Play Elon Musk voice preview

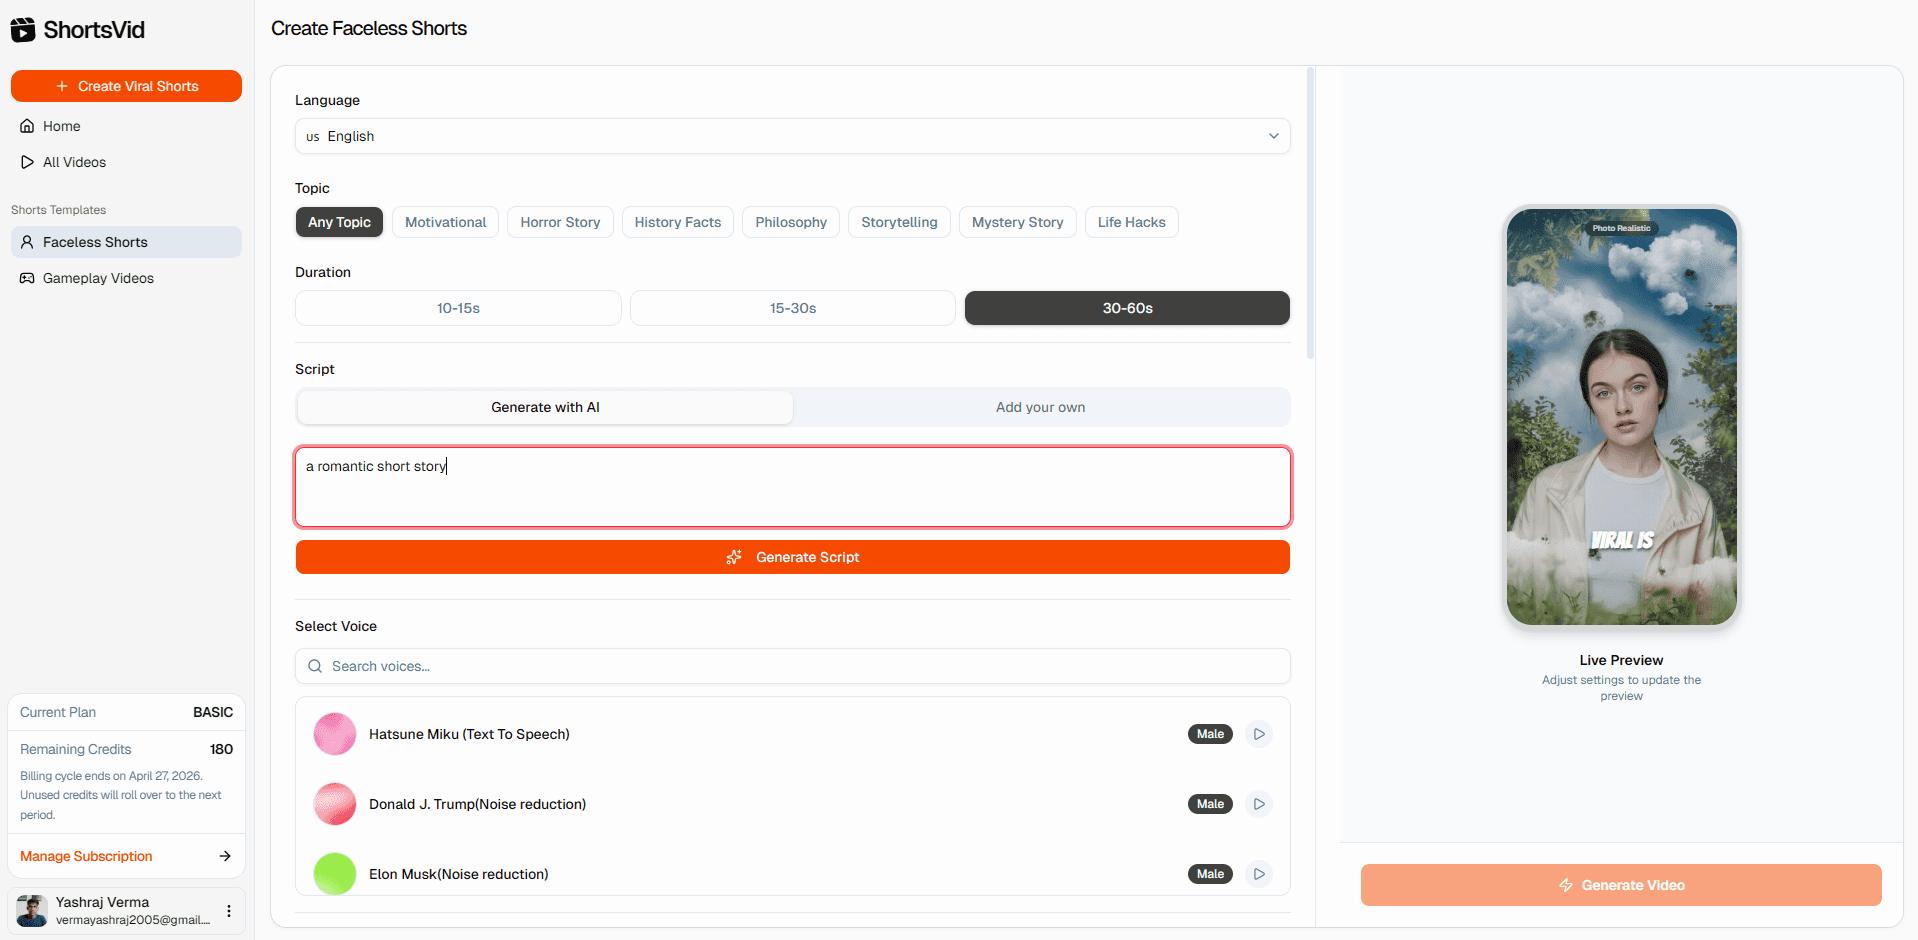pyautogui.click(x=1259, y=874)
